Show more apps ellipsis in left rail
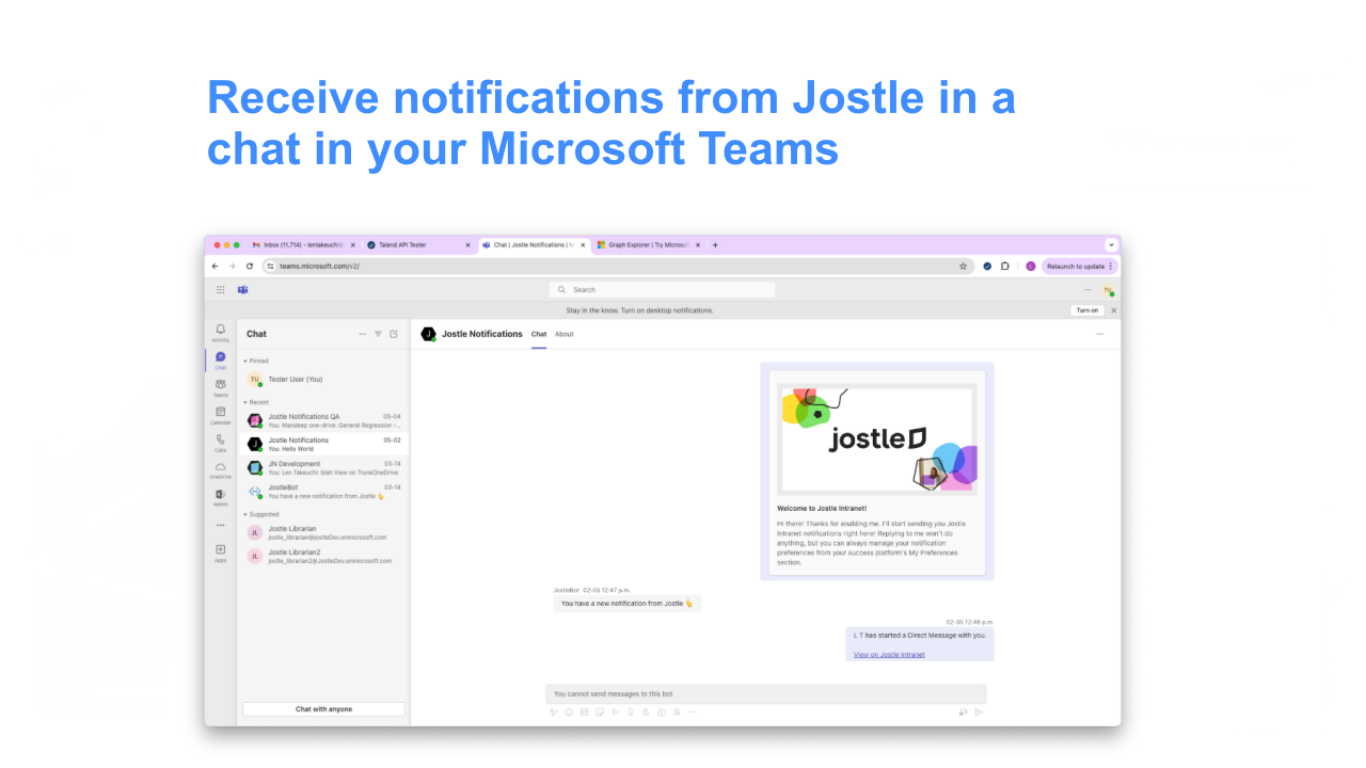1366x768 pixels. (220, 524)
